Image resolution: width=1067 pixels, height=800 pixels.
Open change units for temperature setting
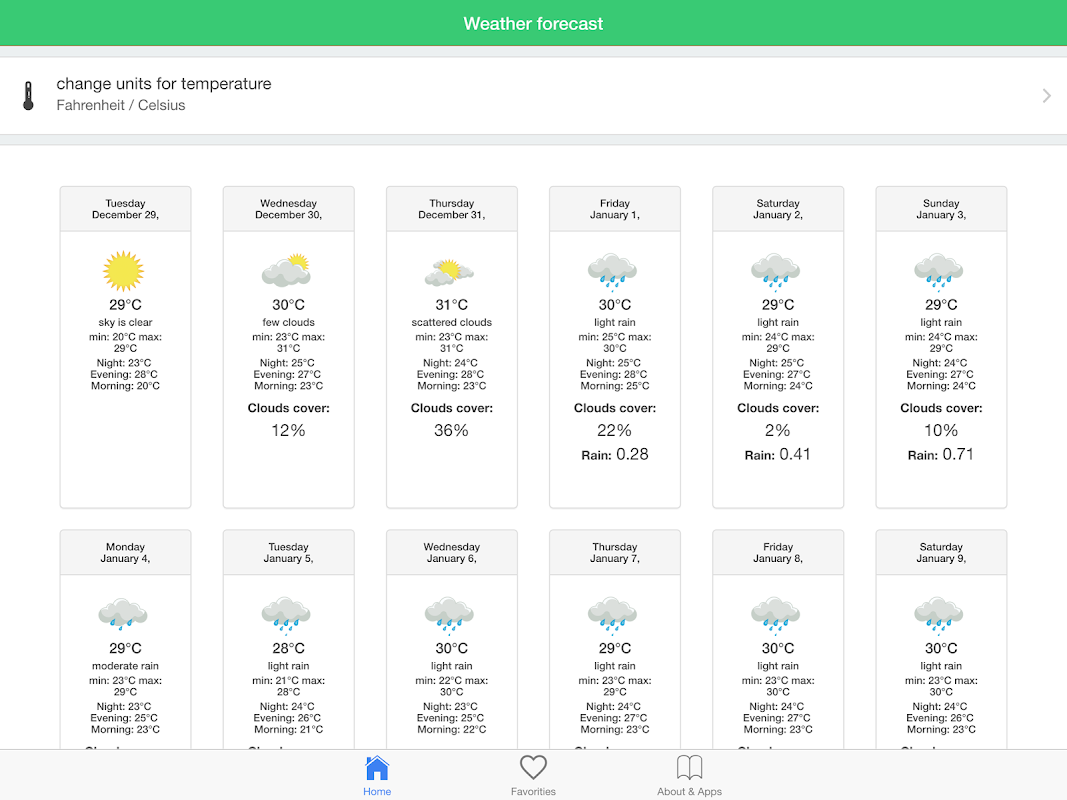pyautogui.click(x=533, y=95)
